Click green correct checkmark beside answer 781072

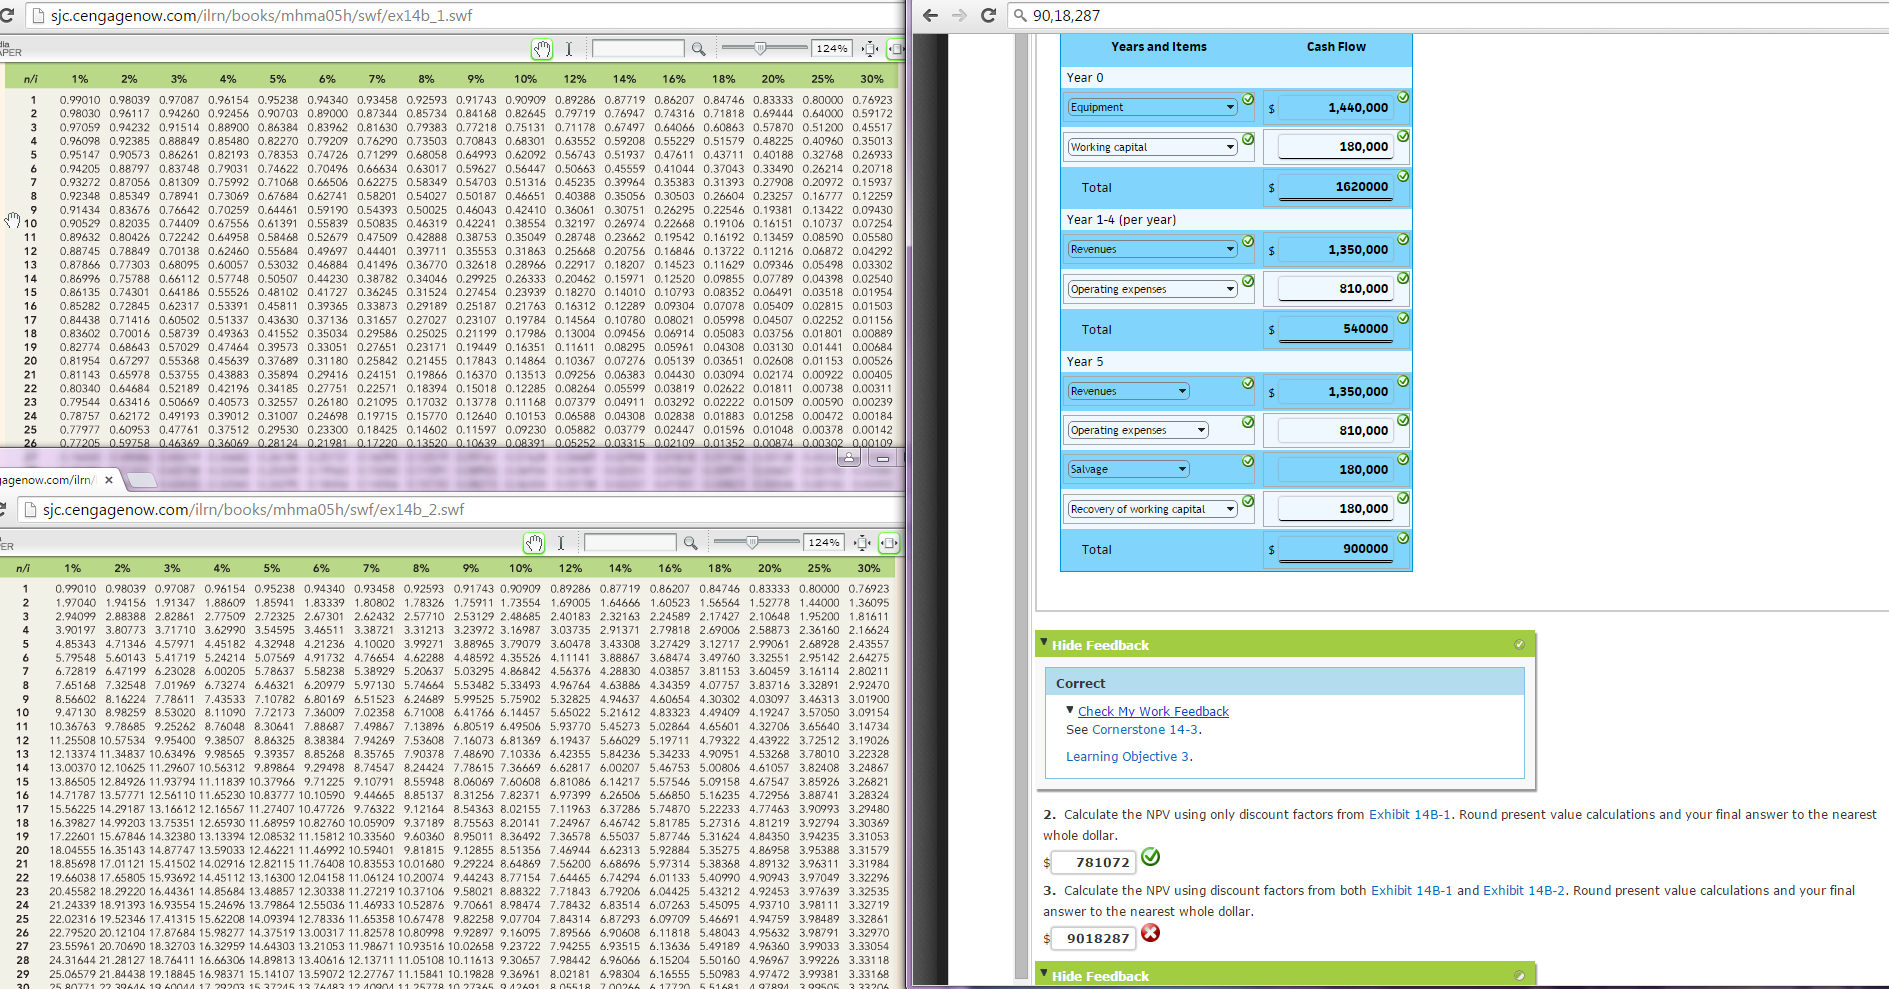click(x=1151, y=857)
